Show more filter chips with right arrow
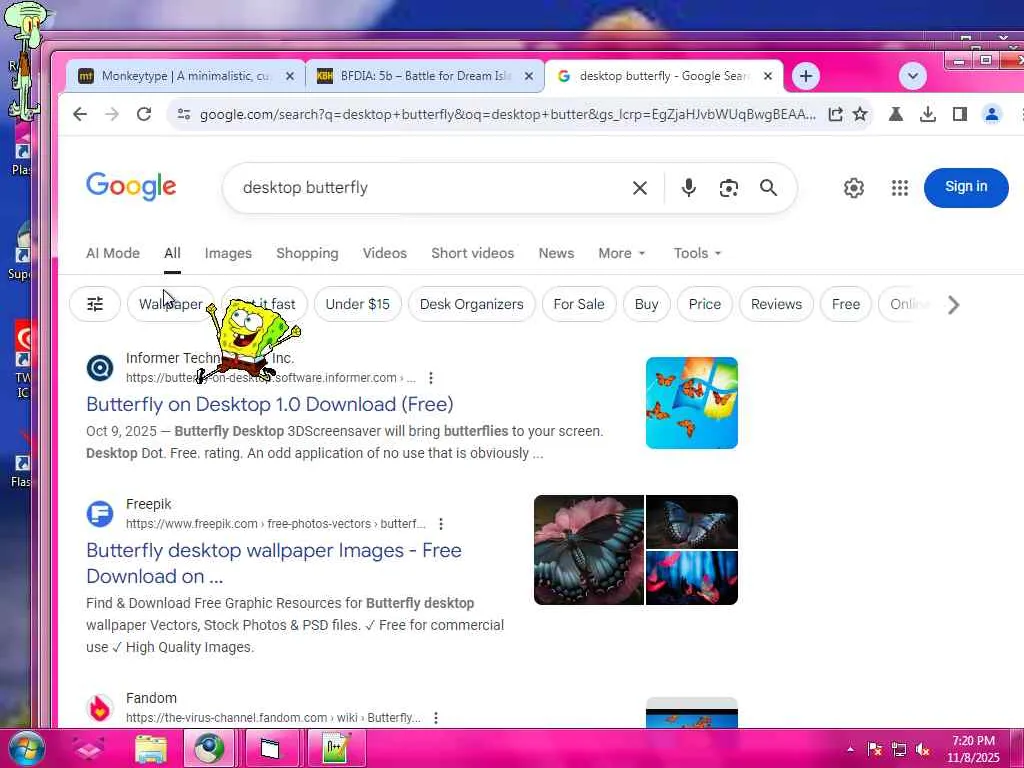 pos(953,305)
